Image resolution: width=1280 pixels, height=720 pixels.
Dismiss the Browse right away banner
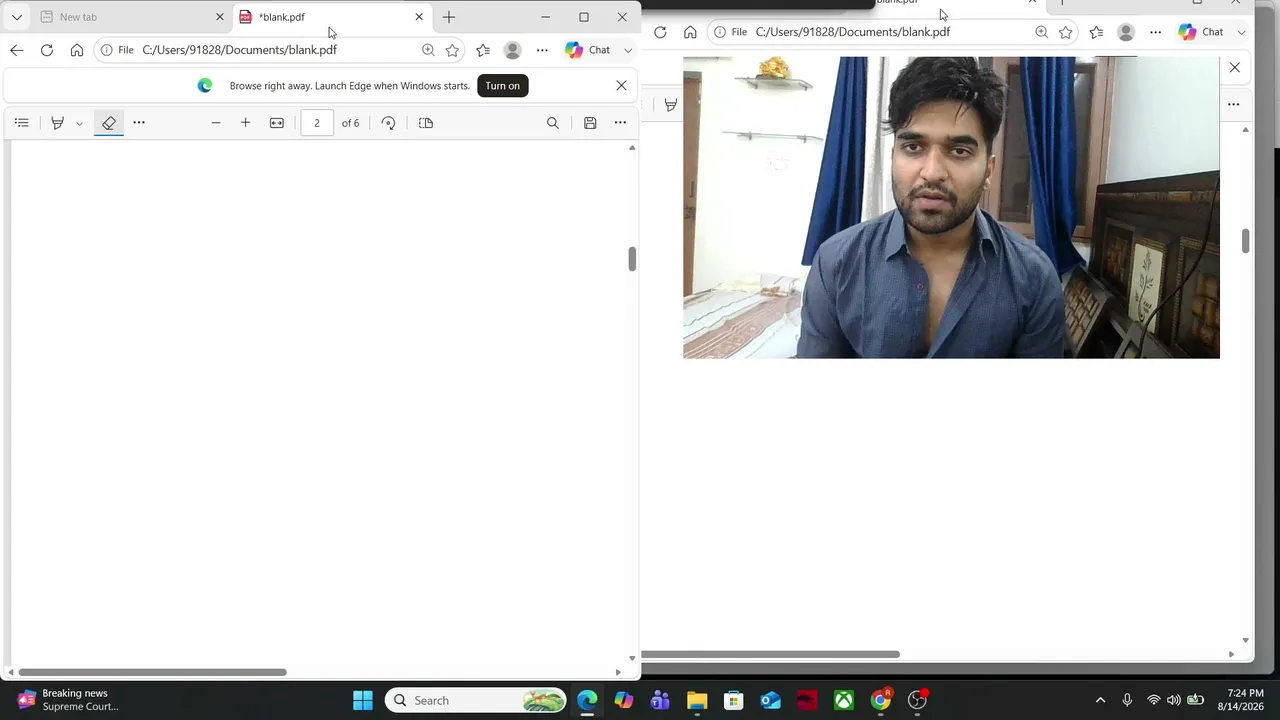[x=621, y=86]
